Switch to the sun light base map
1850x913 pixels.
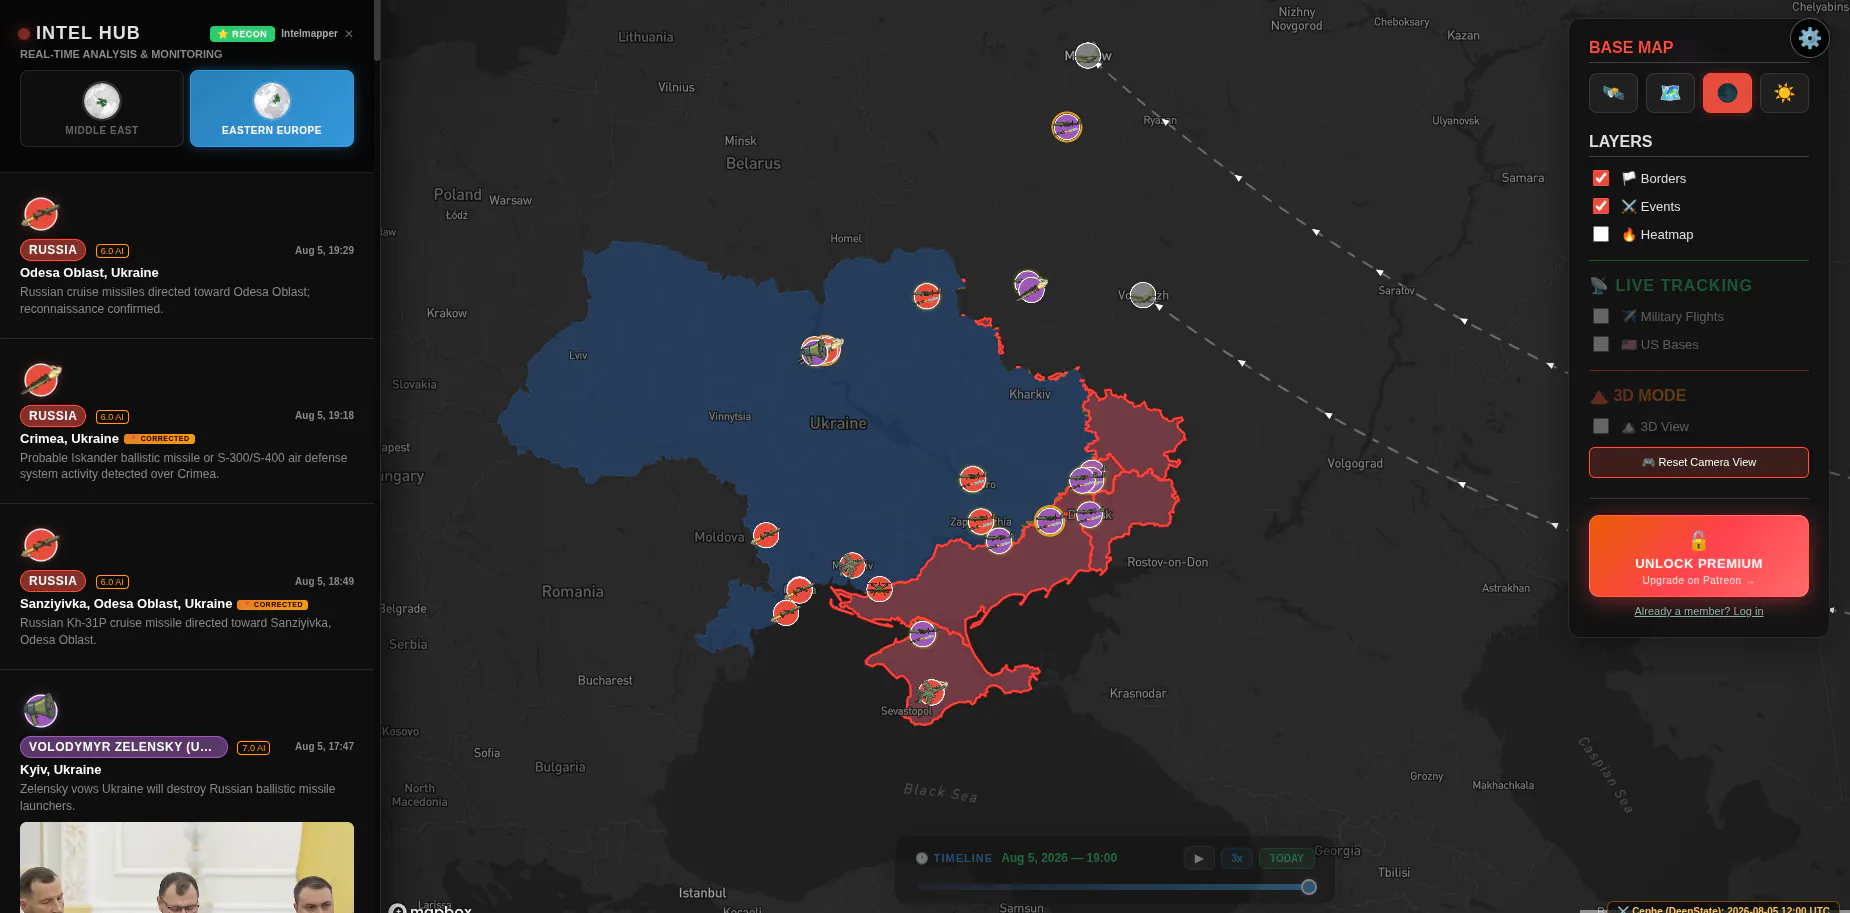(1784, 93)
